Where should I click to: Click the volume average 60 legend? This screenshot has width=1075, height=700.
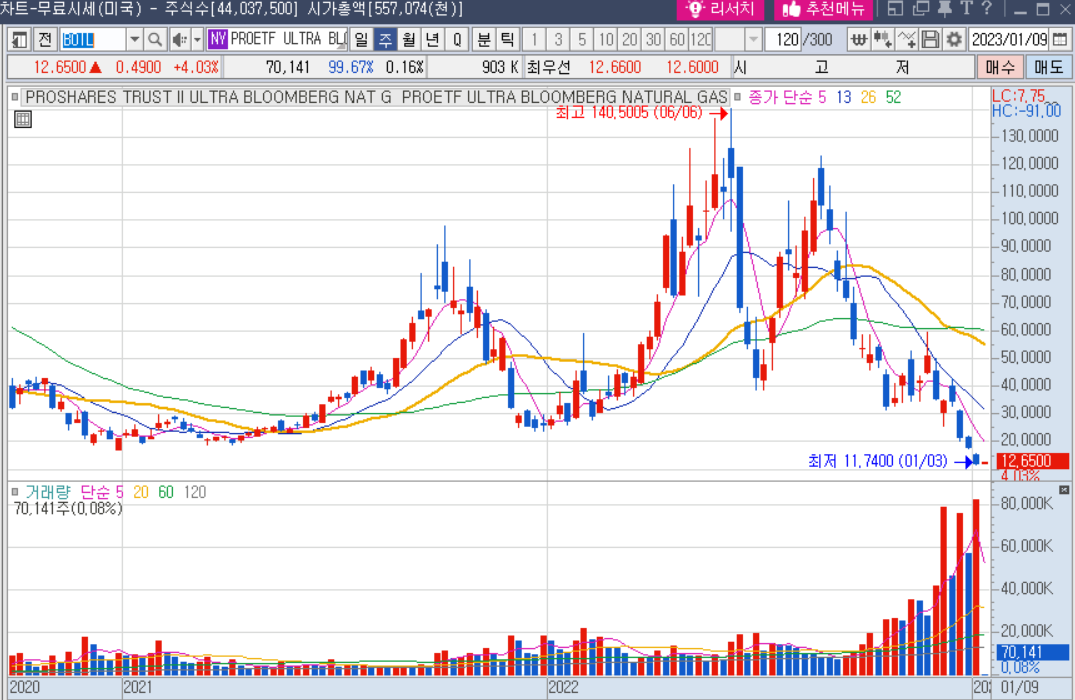(166, 492)
